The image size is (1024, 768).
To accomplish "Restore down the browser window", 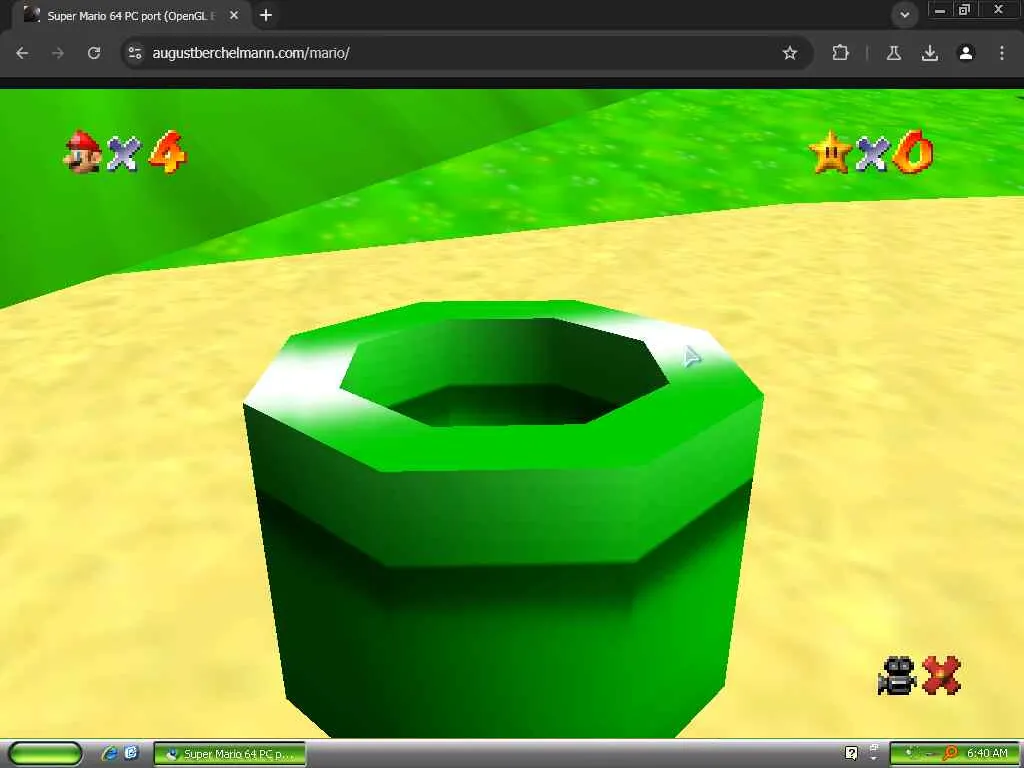I will [x=964, y=10].
